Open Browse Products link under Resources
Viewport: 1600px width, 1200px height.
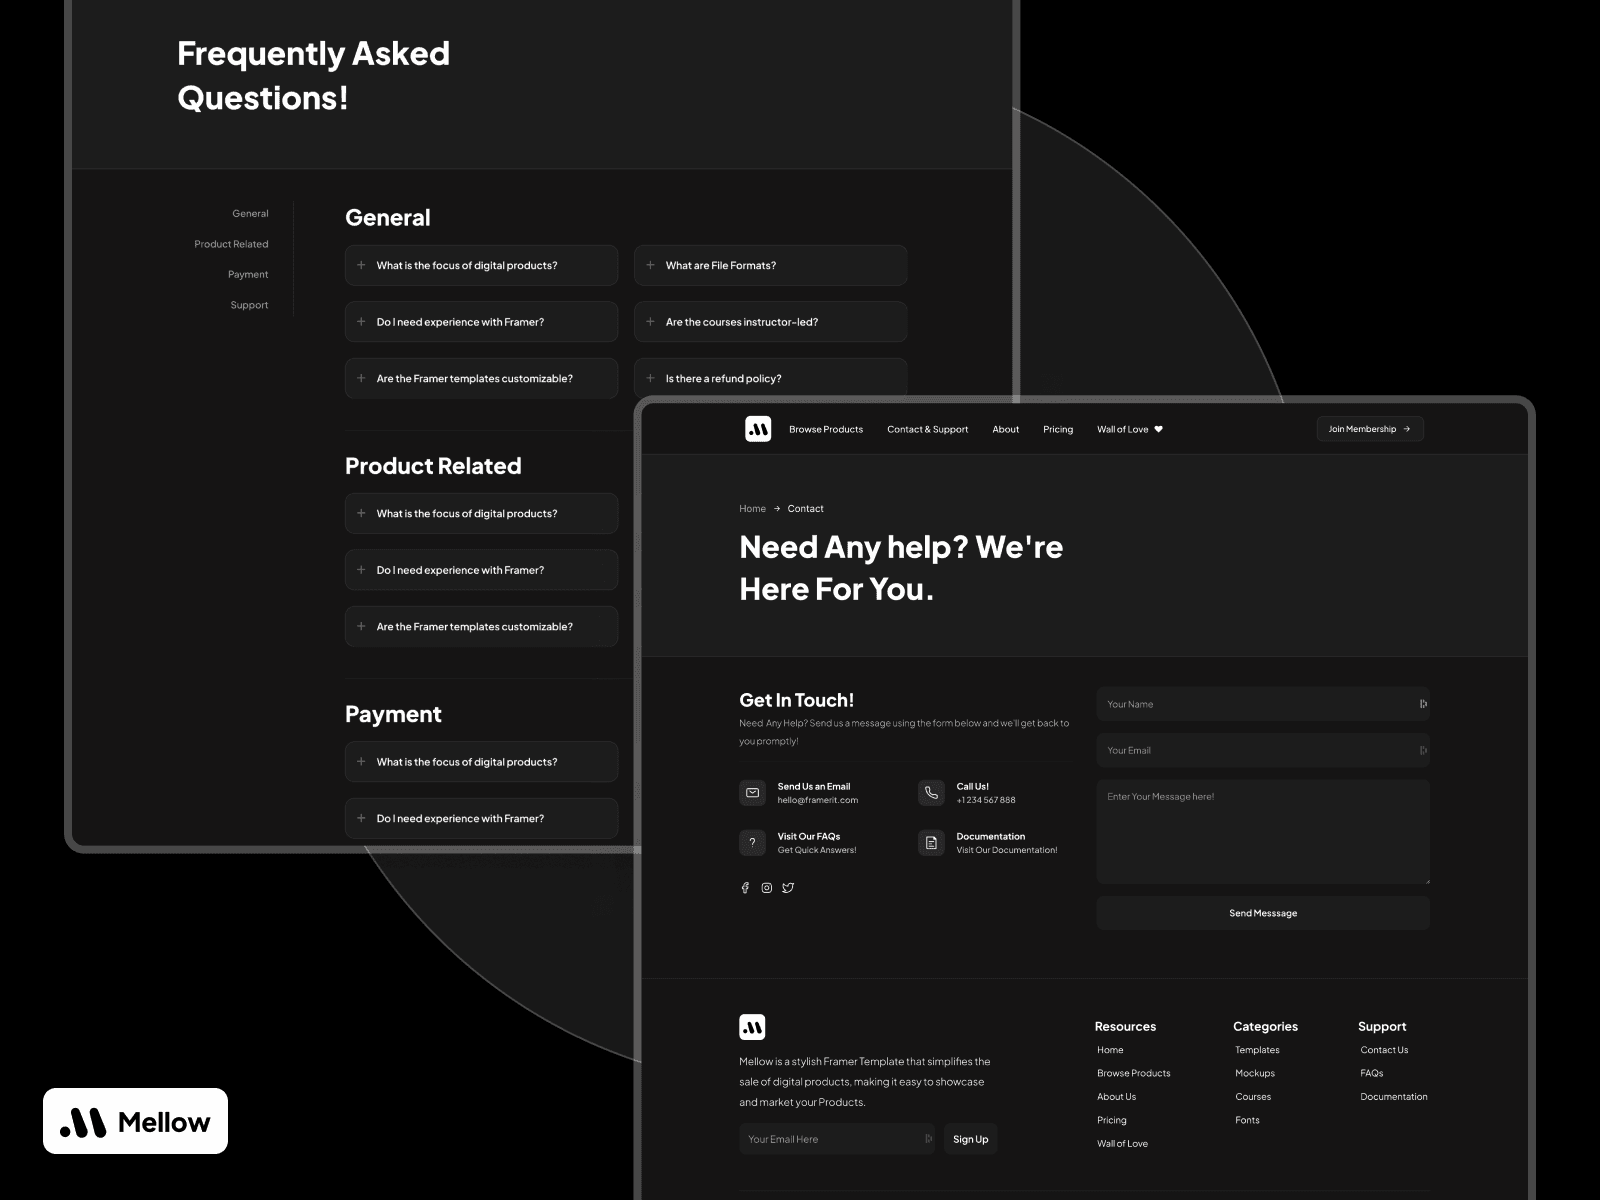1133,1073
